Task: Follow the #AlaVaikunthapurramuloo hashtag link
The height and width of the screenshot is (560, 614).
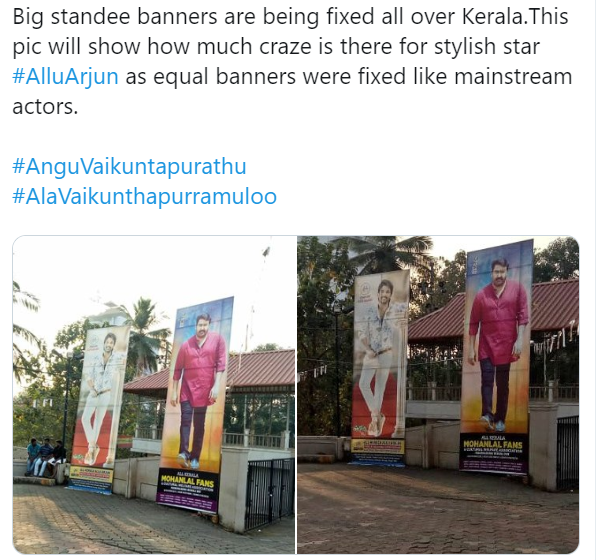Action: (144, 196)
